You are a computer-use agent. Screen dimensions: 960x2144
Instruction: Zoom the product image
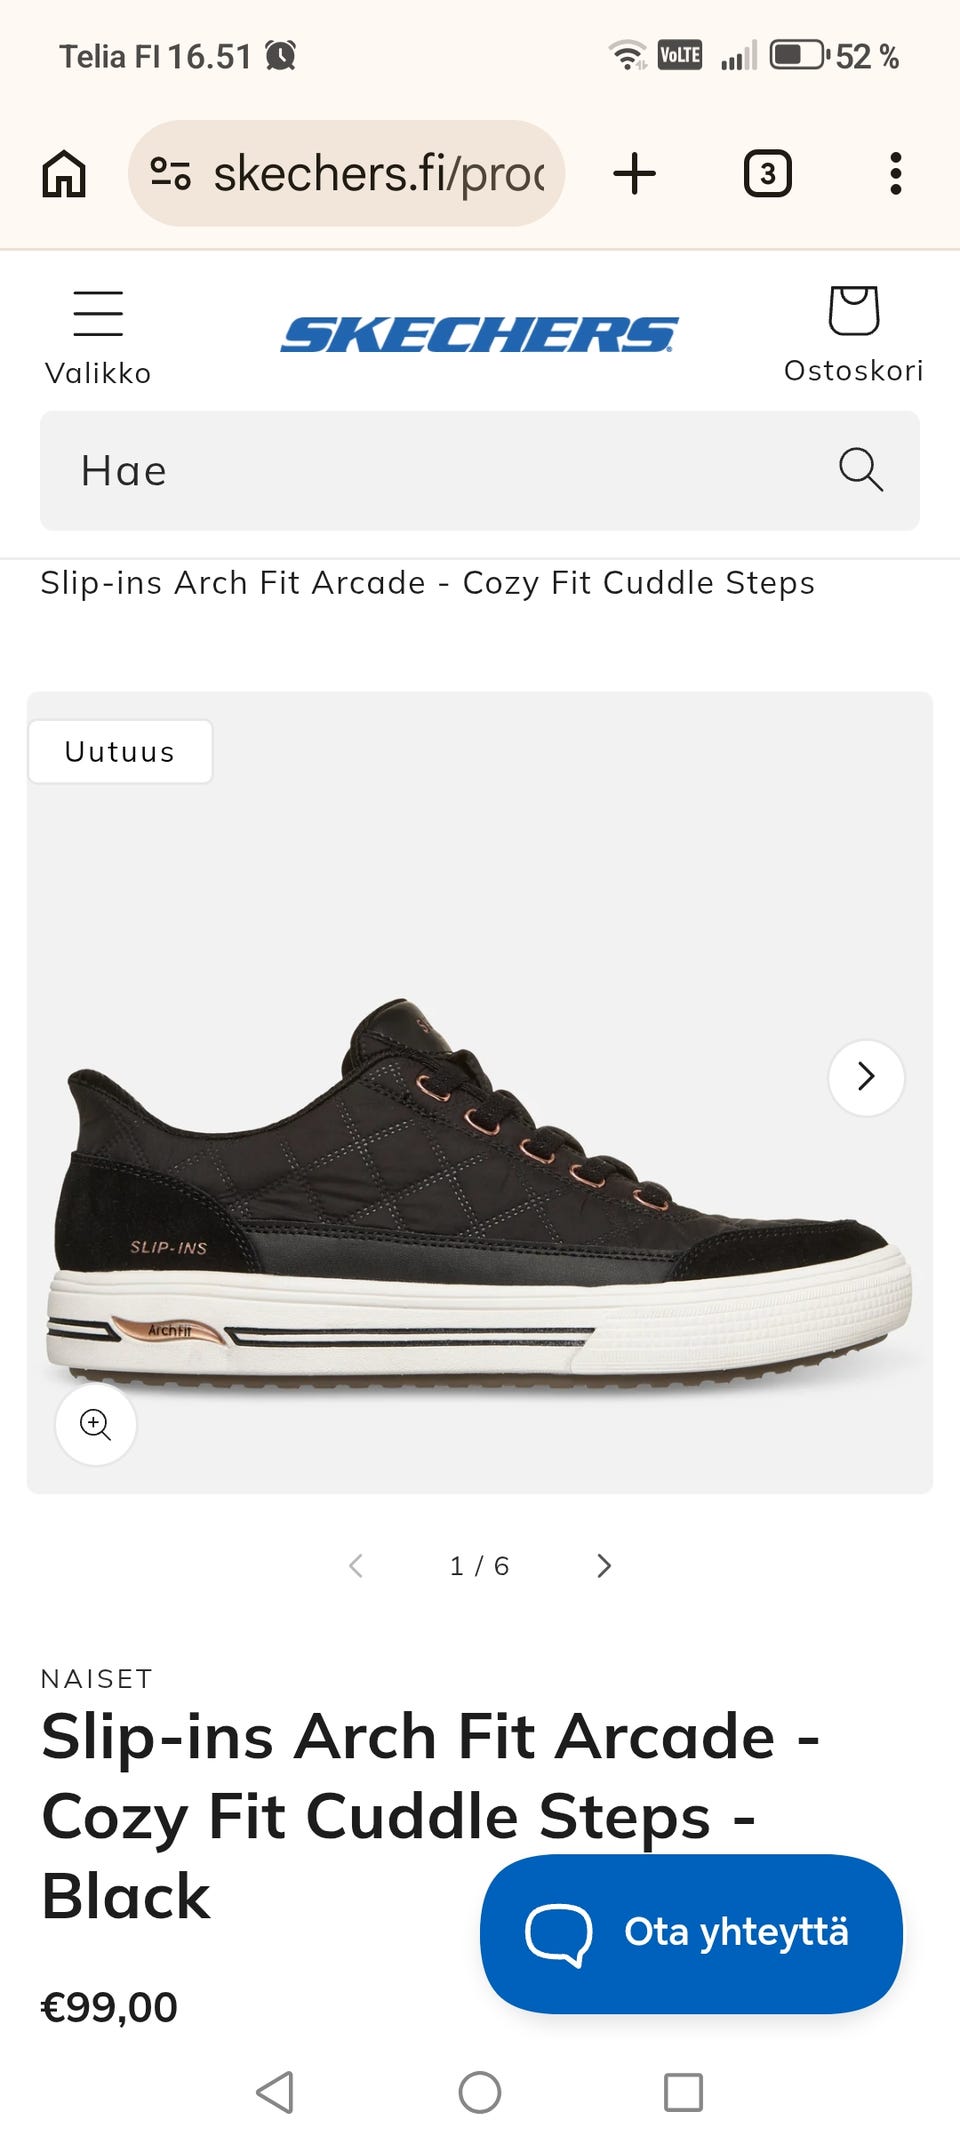(96, 1423)
